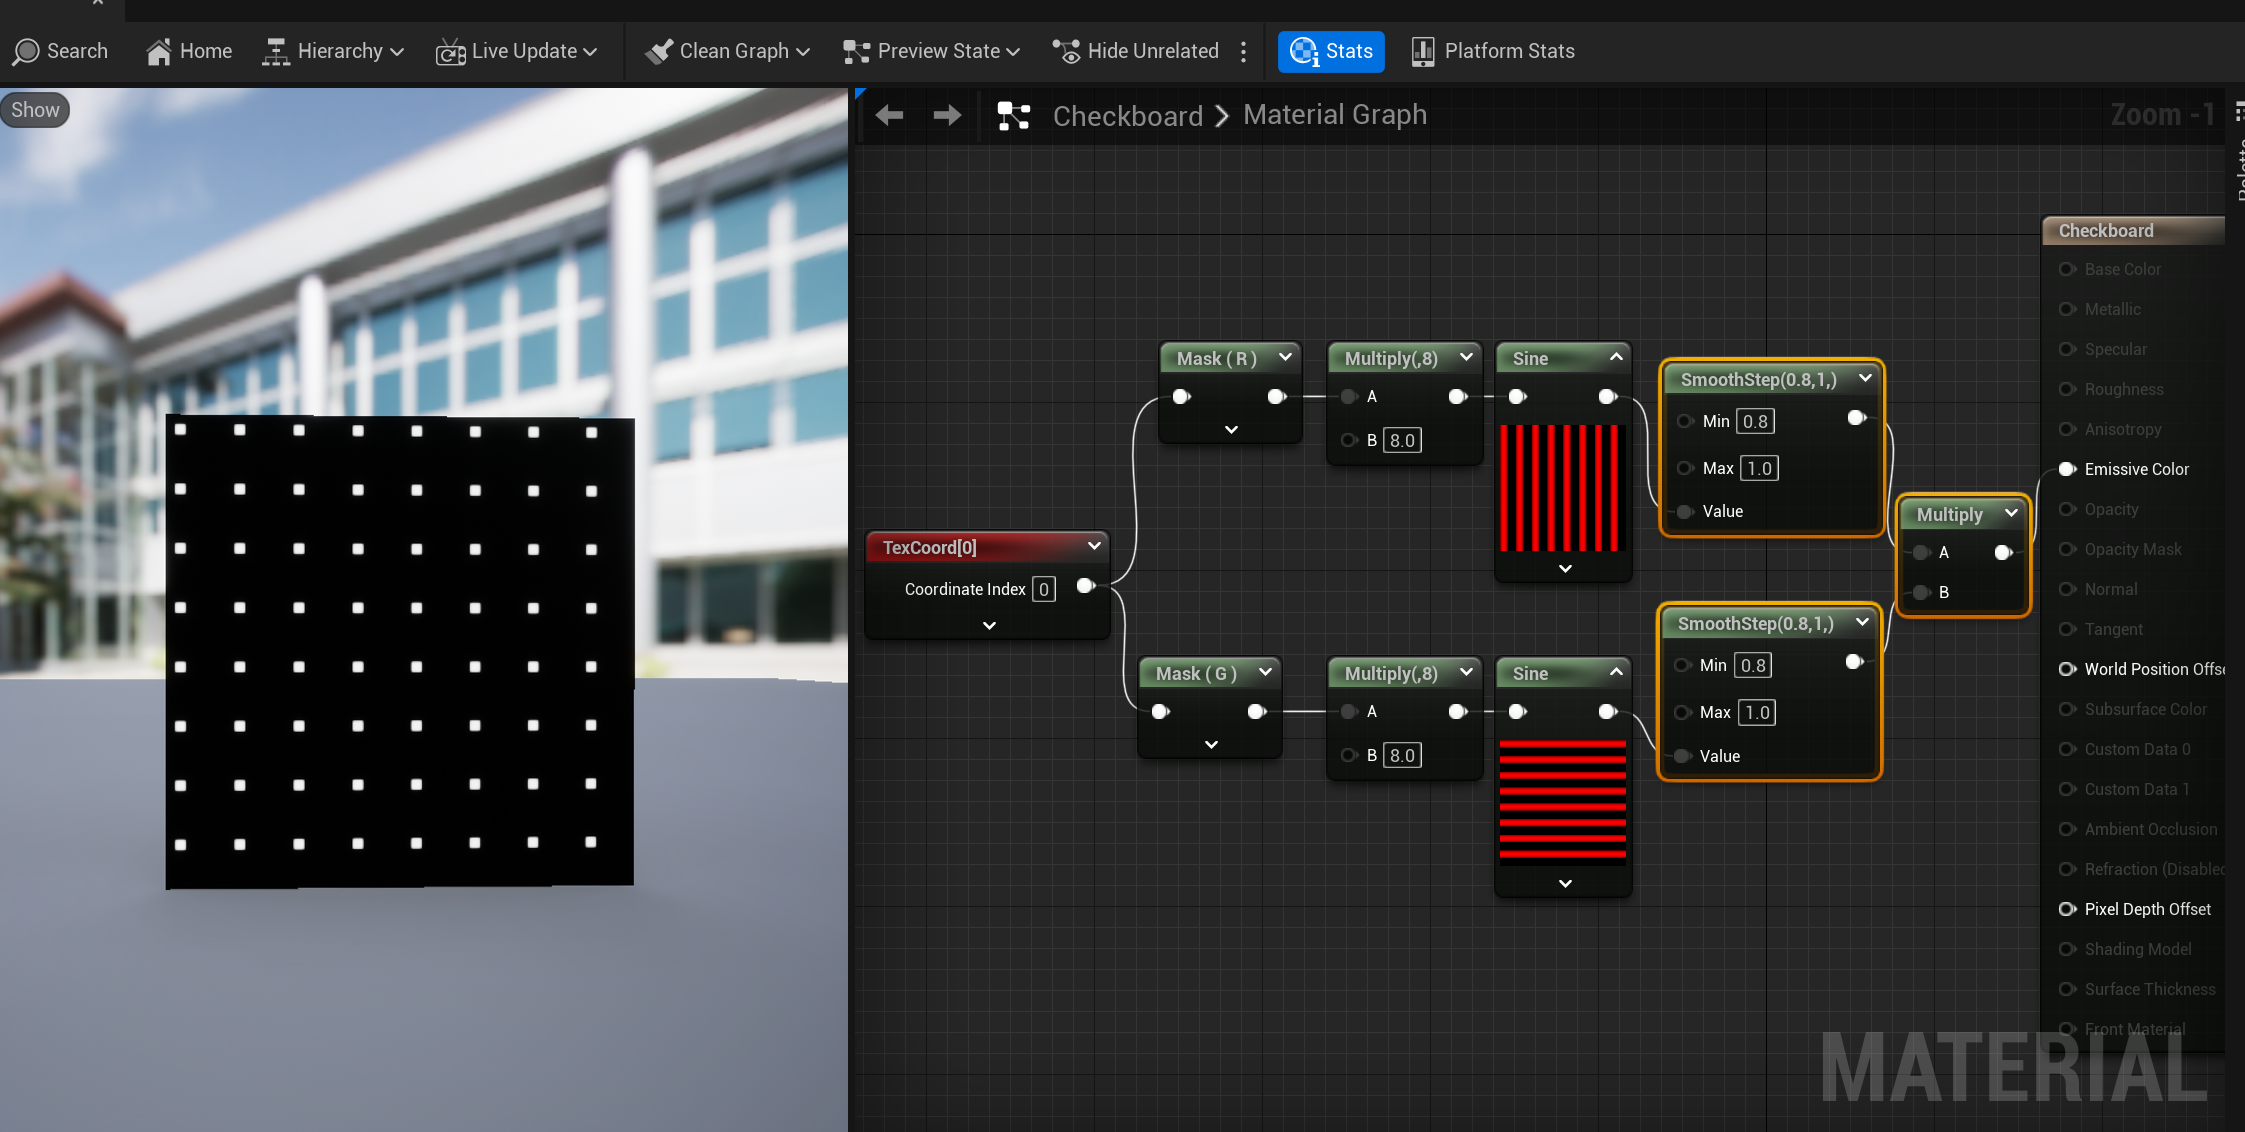Open toolbar overflow three-dots menu

point(1243,51)
